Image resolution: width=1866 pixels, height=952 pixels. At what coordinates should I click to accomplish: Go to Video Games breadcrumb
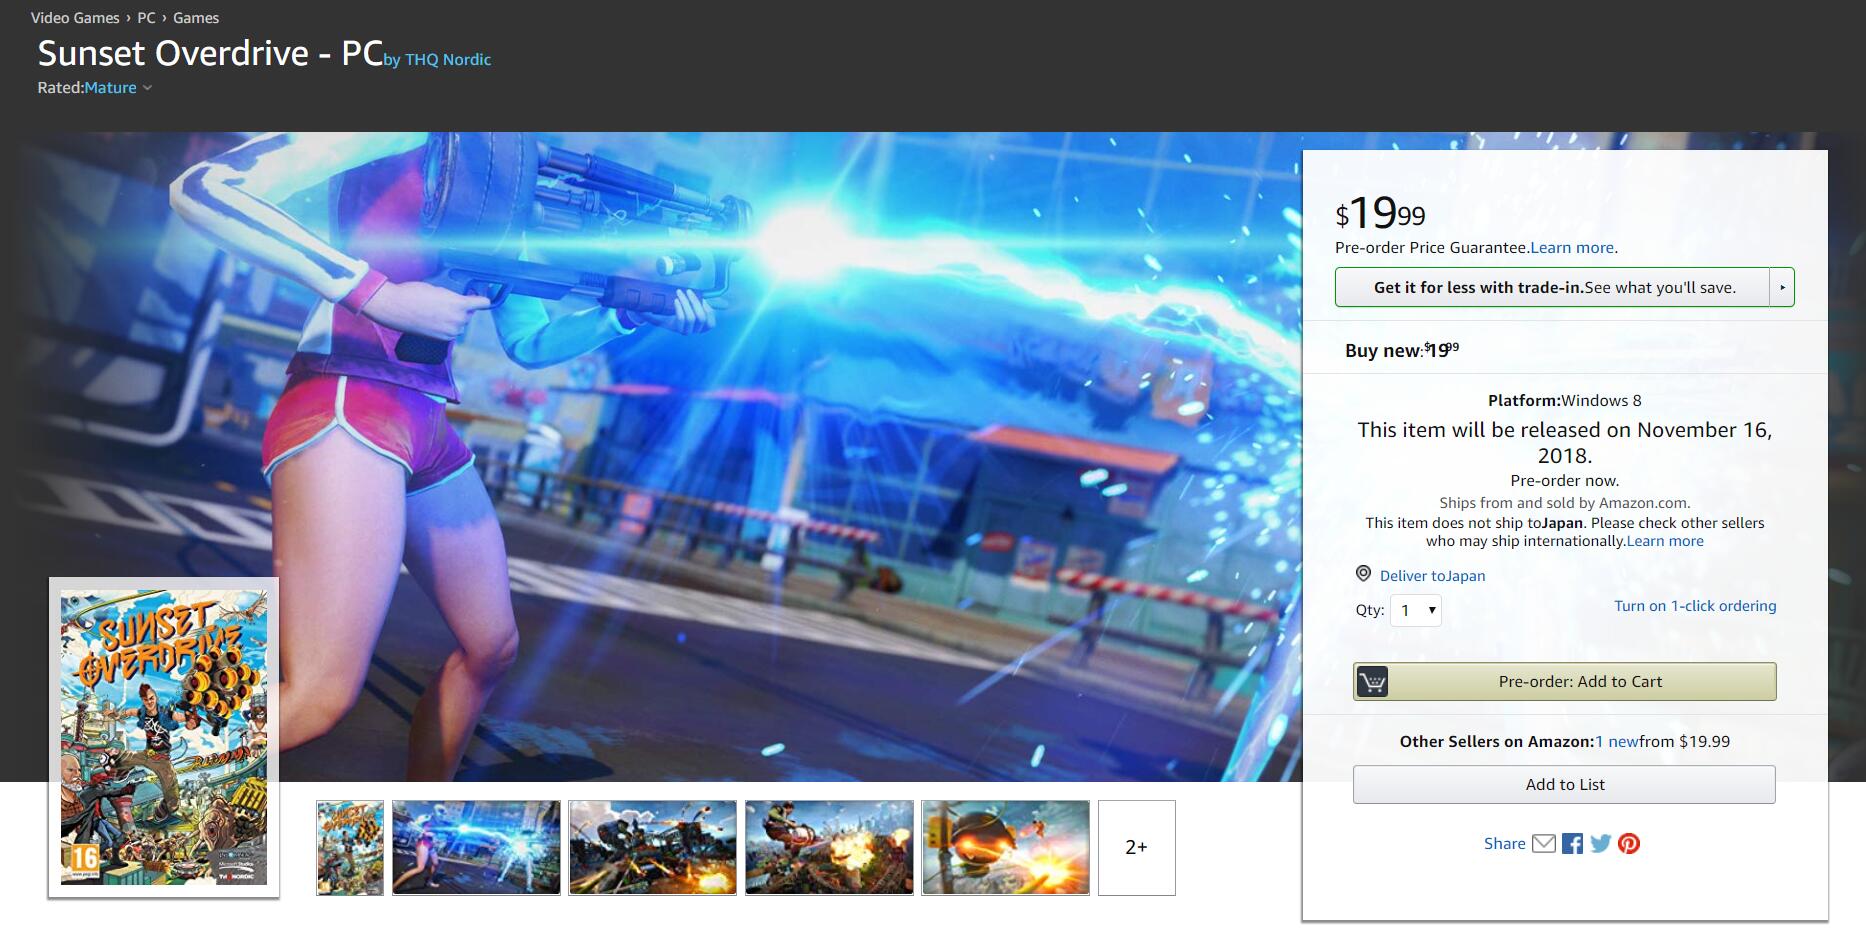coord(75,18)
